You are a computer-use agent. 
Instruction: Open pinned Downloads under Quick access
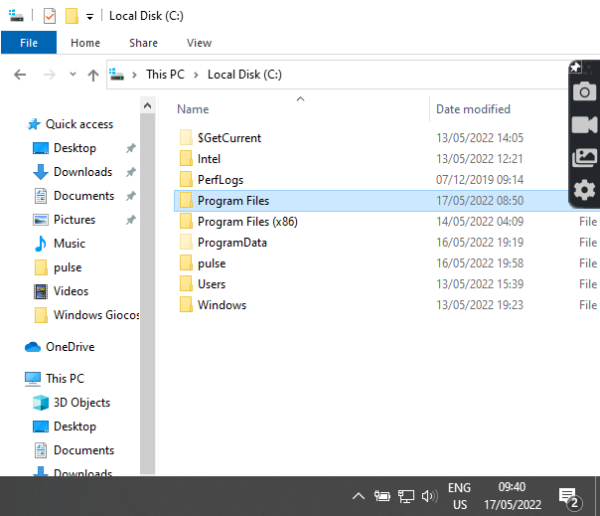coord(83,172)
